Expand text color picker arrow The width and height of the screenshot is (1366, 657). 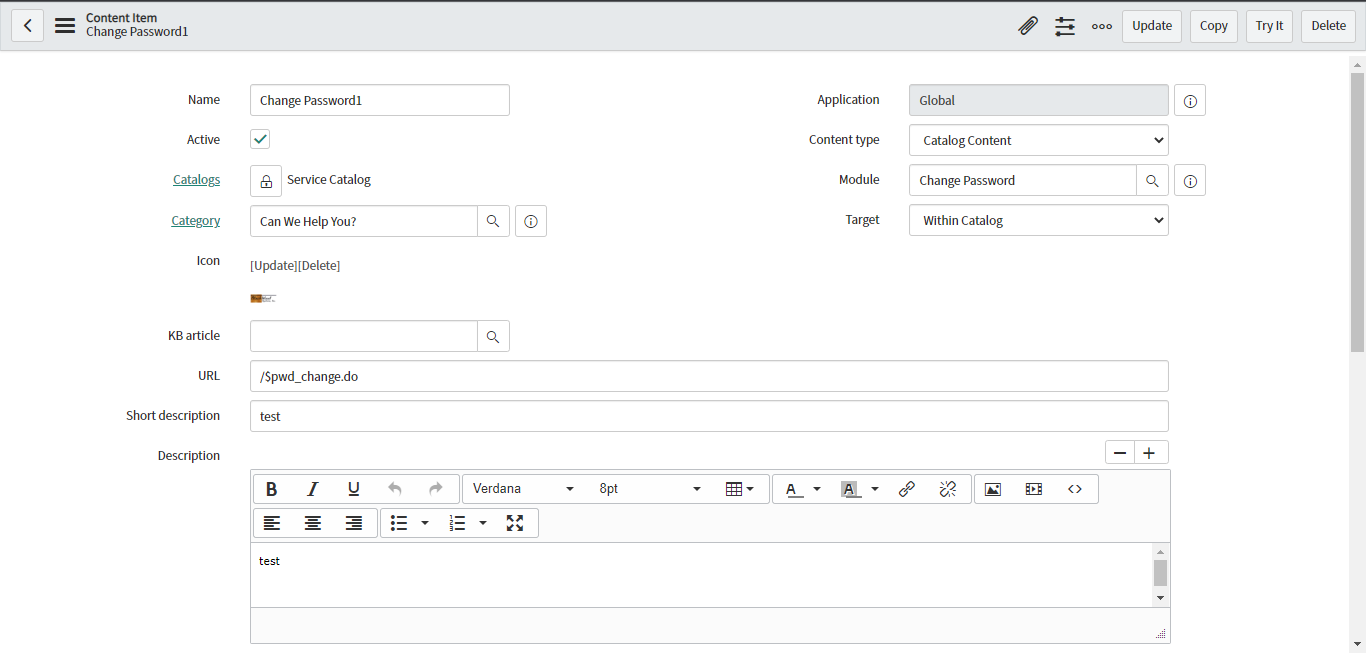817,489
